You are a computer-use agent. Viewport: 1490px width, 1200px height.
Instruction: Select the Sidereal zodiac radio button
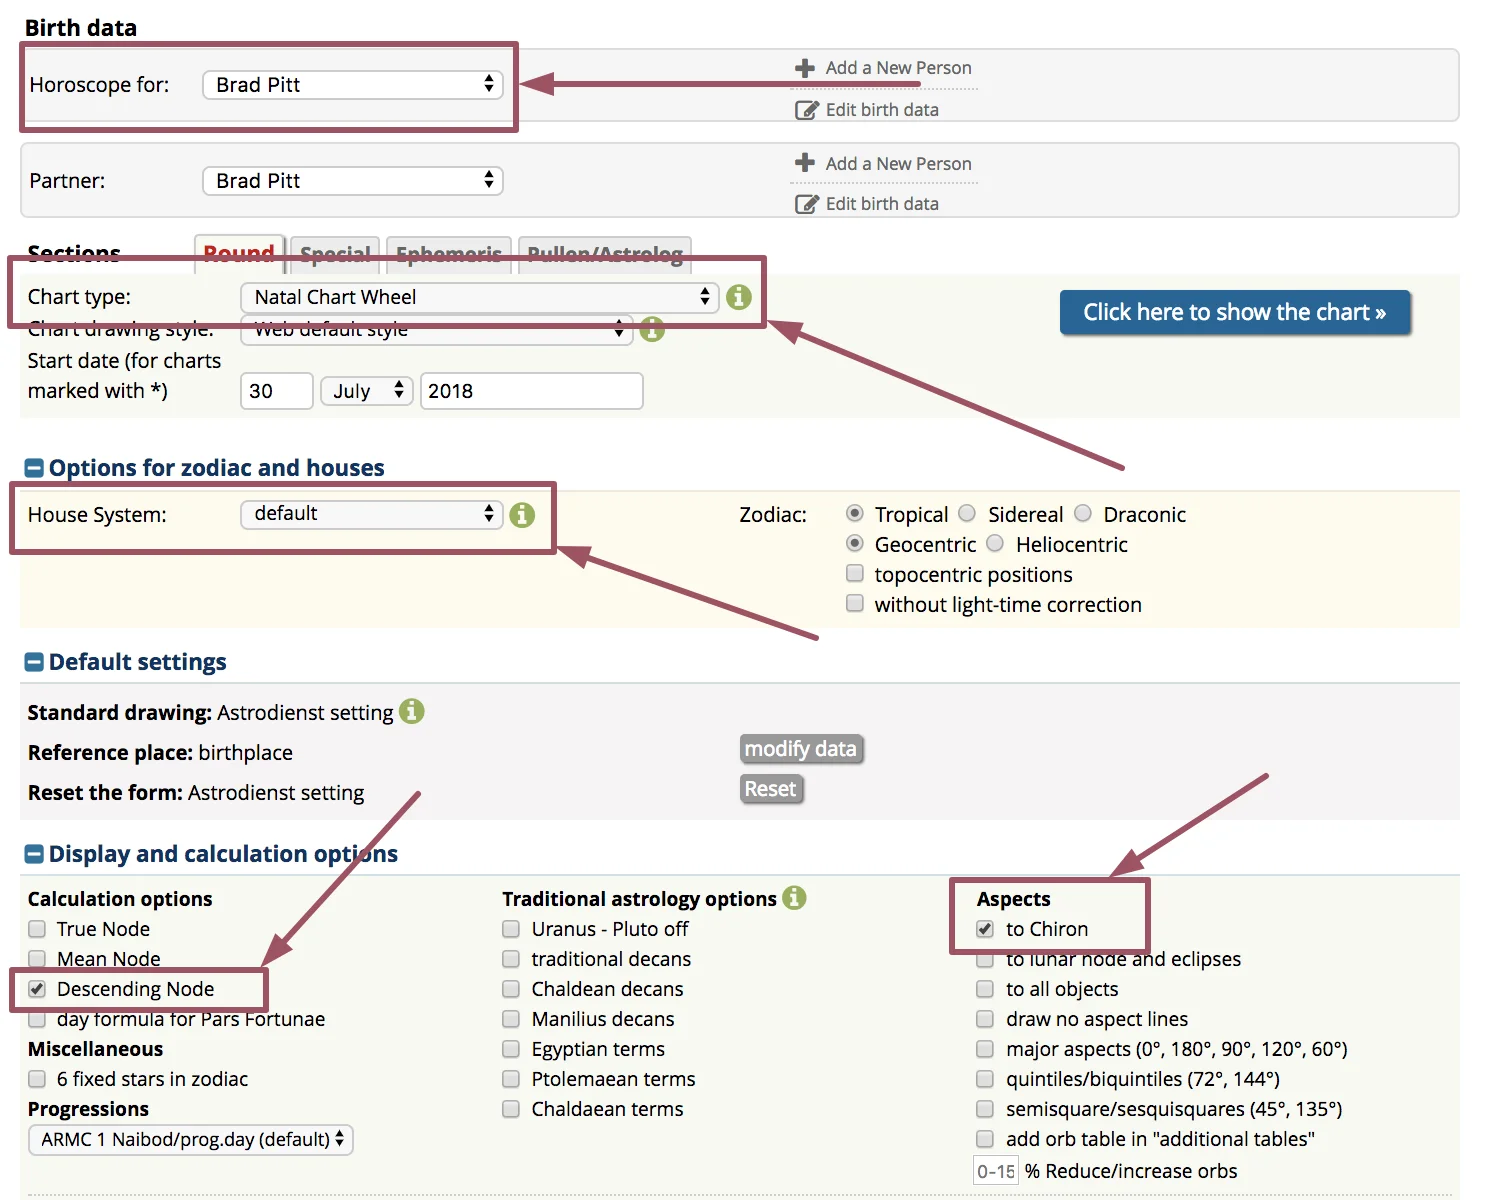point(967,514)
